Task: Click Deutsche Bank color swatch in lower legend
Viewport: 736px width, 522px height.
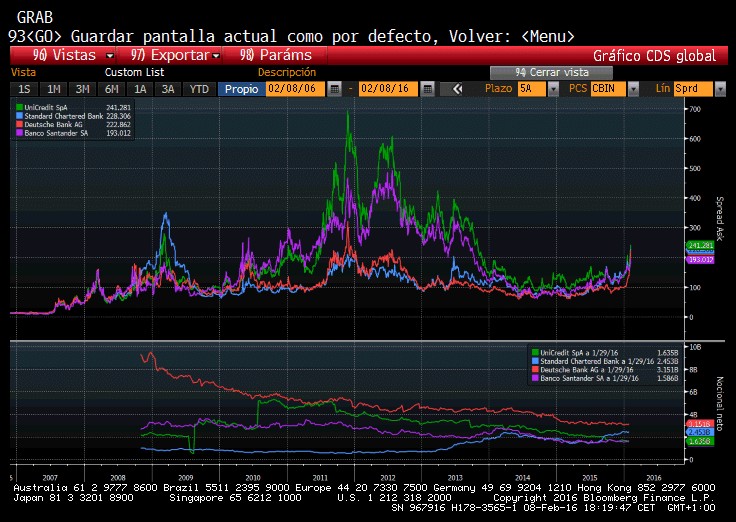Action: point(531,368)
